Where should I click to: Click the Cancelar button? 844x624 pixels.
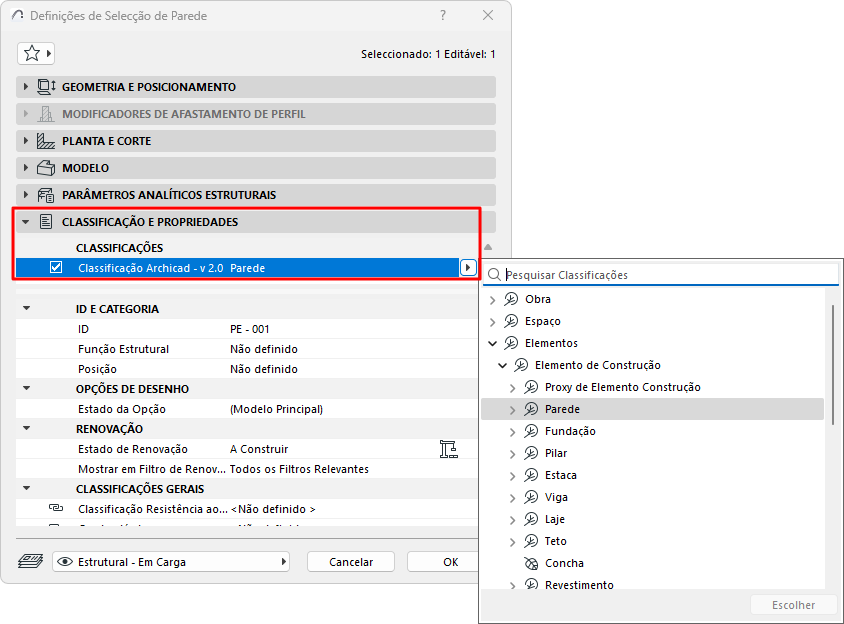click(x=351, y=562)
